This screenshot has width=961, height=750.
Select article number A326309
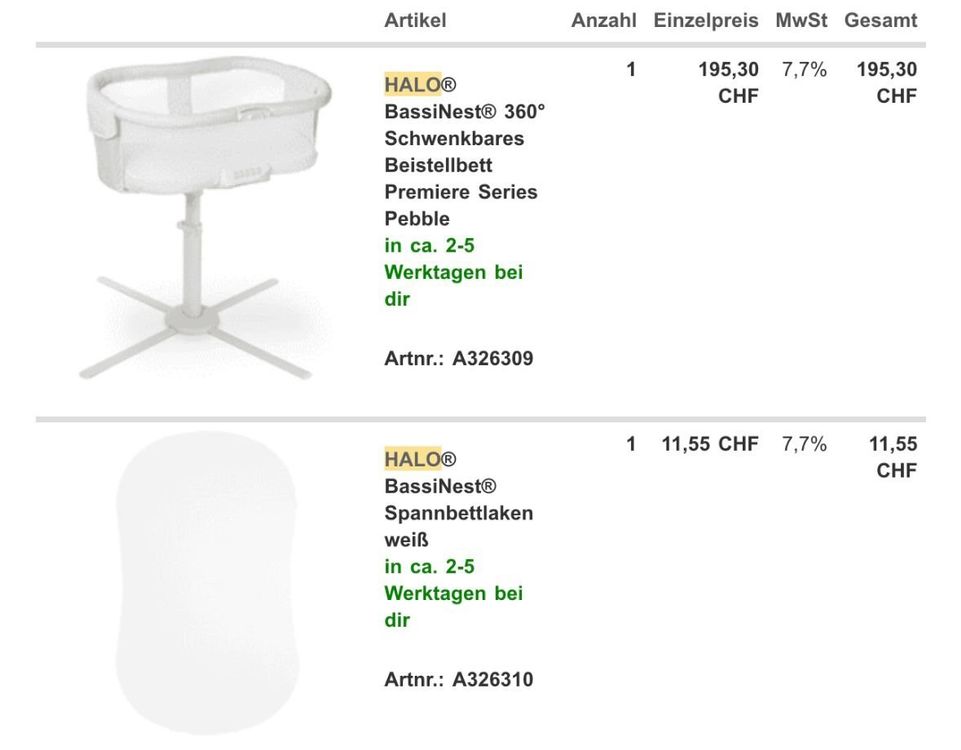coord(492,358)
